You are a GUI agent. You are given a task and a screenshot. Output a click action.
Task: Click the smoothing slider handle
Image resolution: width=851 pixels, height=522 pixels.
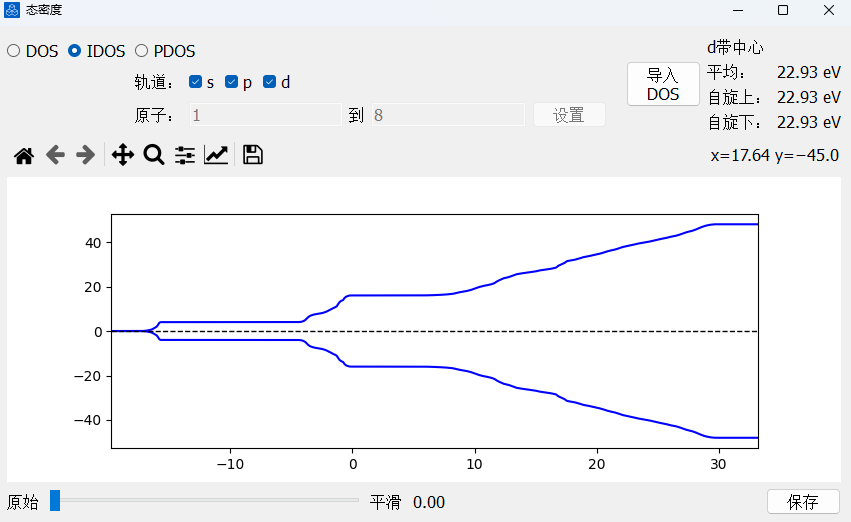point(55,501)
